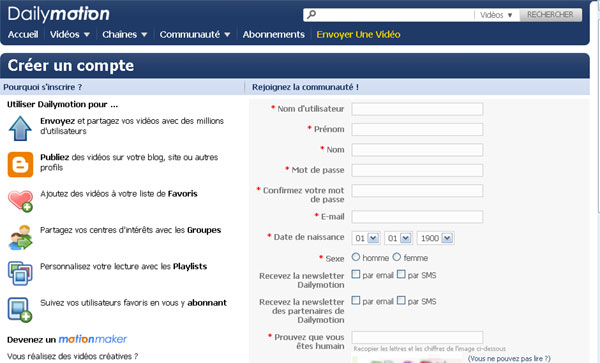Click the Groupes people icon
Viewport: 600px width, 363px height.
20,237
